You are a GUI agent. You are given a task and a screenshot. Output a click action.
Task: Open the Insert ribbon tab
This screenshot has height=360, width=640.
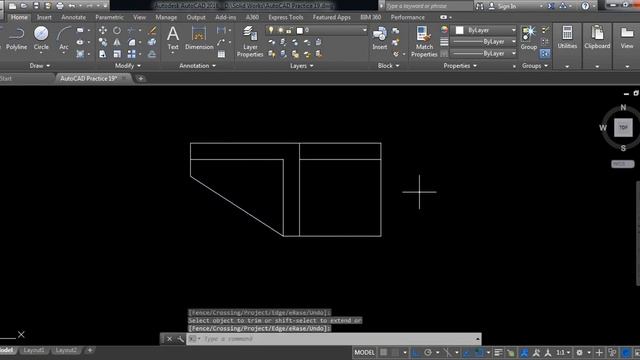pos(44,18)
